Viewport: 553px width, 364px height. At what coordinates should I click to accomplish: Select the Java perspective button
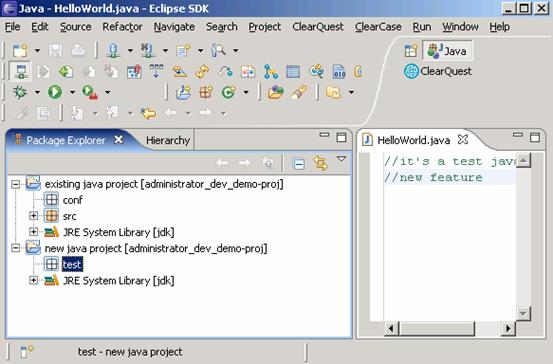(x=448, y=51)
